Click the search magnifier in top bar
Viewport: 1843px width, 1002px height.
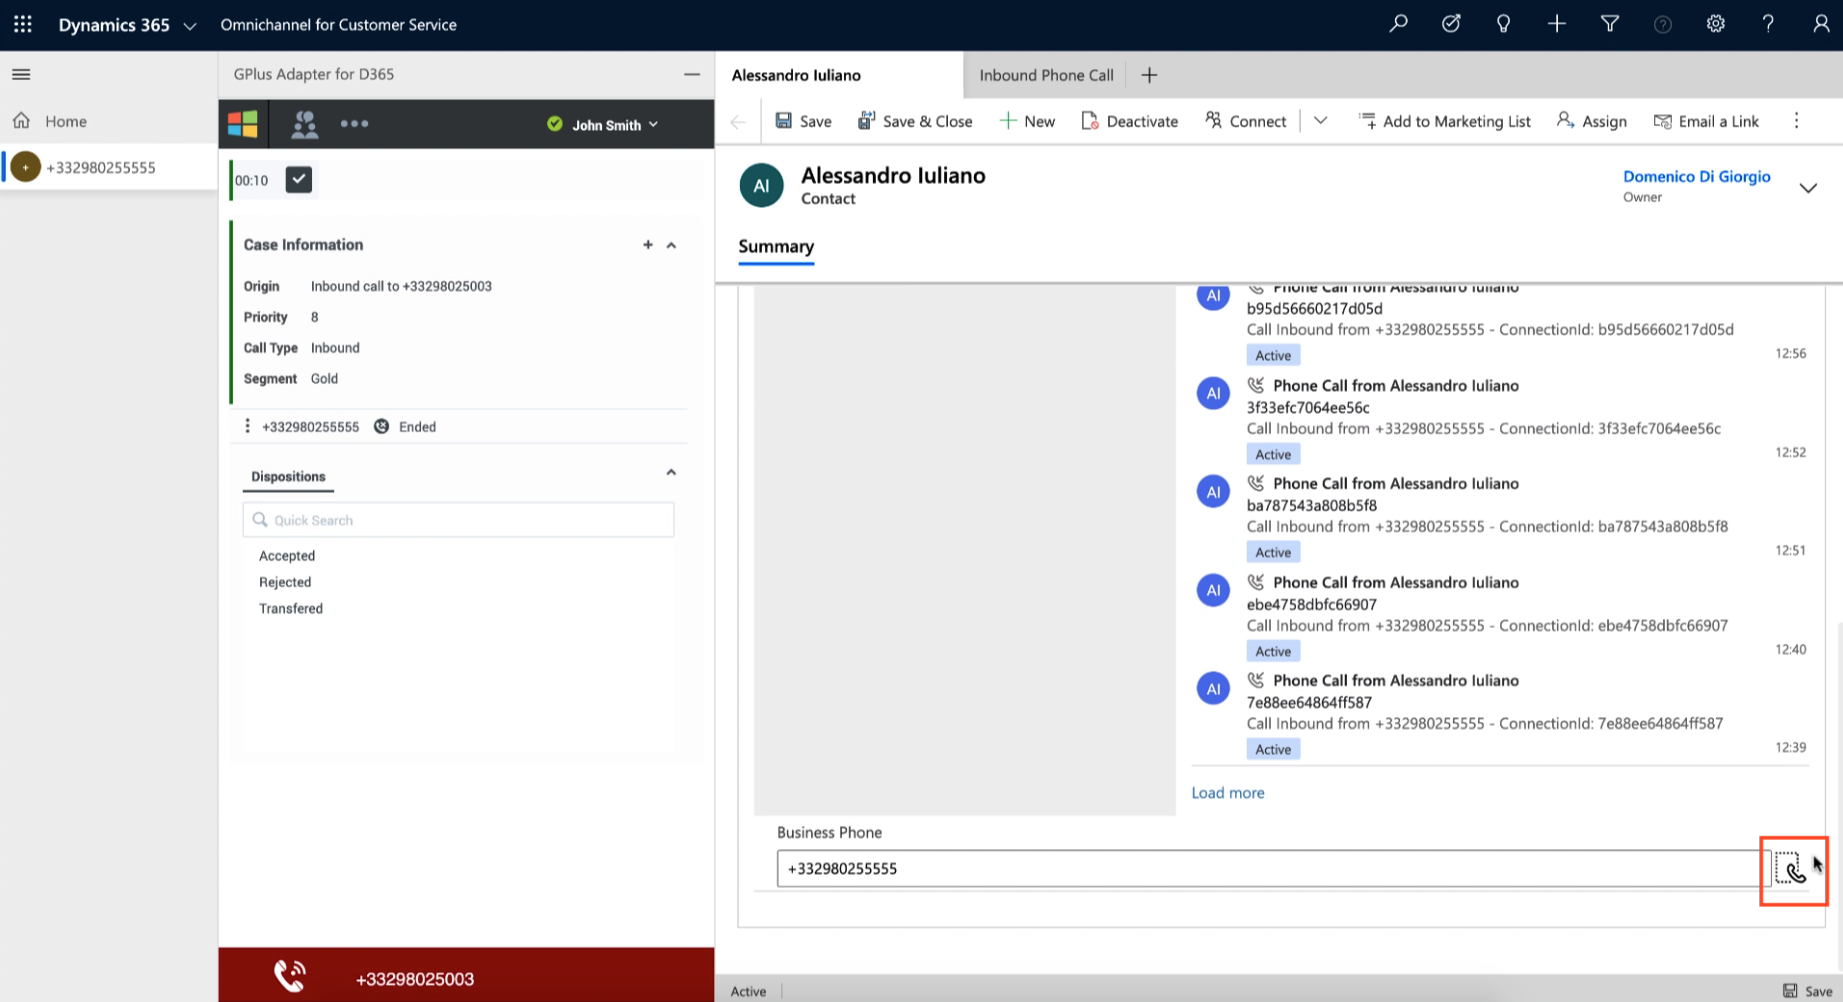click(x=1398, y=24)
